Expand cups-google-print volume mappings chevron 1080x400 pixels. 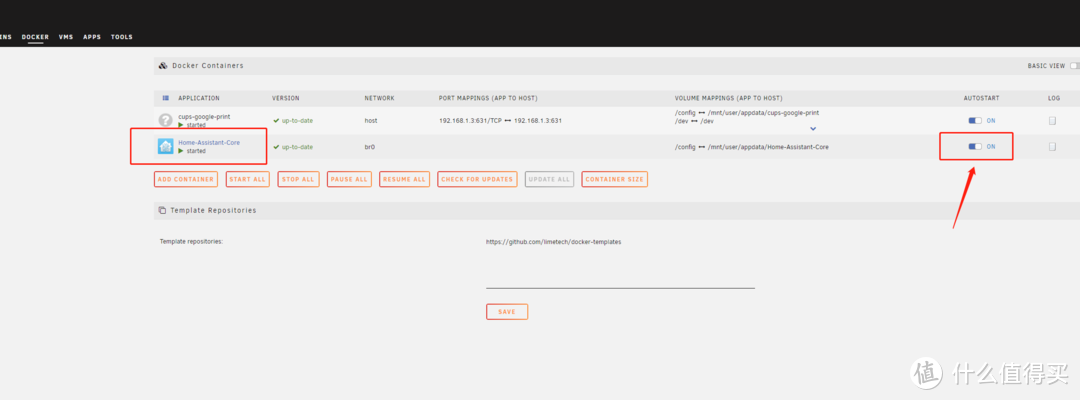[813, 129]
